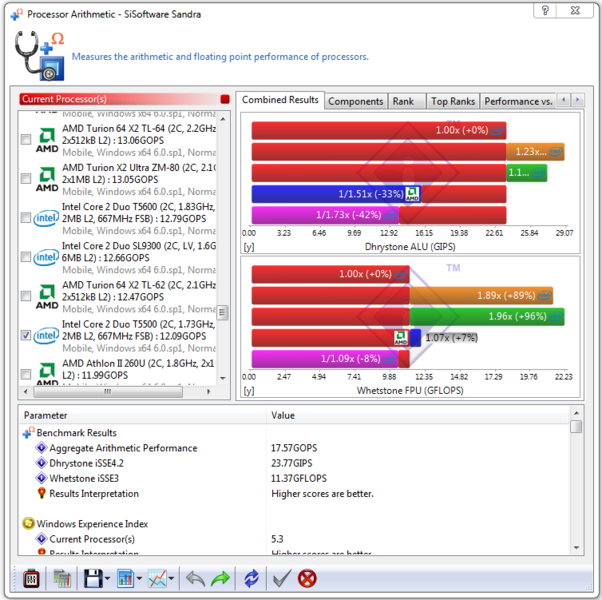
Task: Check the Intel Core 2 Duo T5600 checkbox
Action: [x=26, y=218]
